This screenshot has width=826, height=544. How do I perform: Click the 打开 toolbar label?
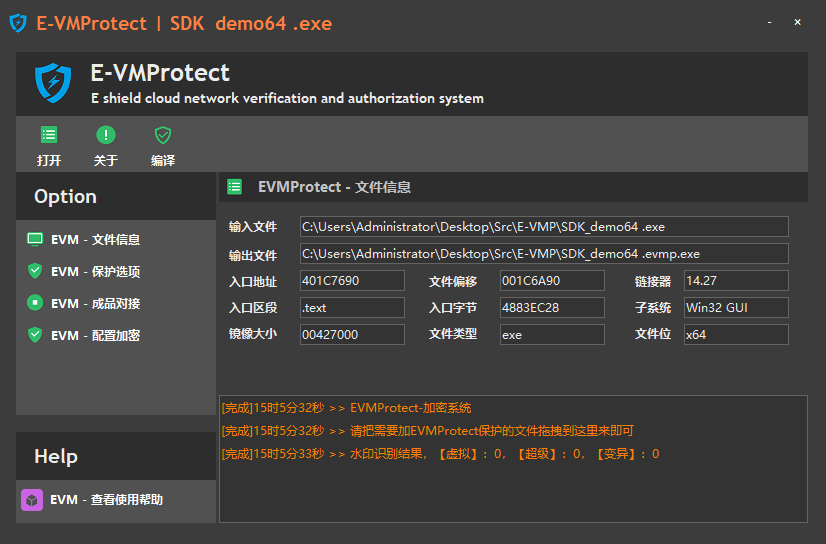point(49,161)
